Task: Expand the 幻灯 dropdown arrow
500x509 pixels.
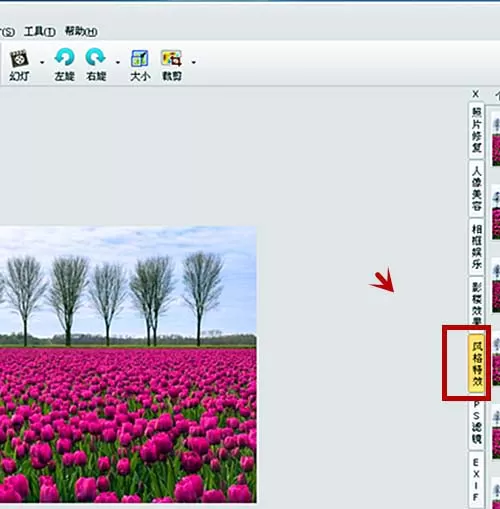Action: 42,62
